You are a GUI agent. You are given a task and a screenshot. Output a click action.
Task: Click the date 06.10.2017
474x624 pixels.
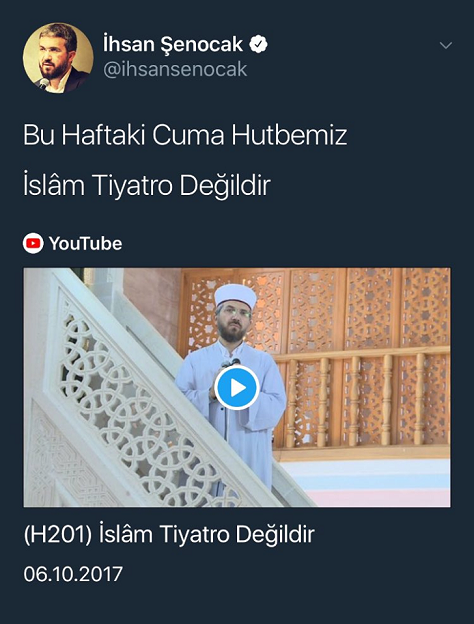click(x=73, y=574)
